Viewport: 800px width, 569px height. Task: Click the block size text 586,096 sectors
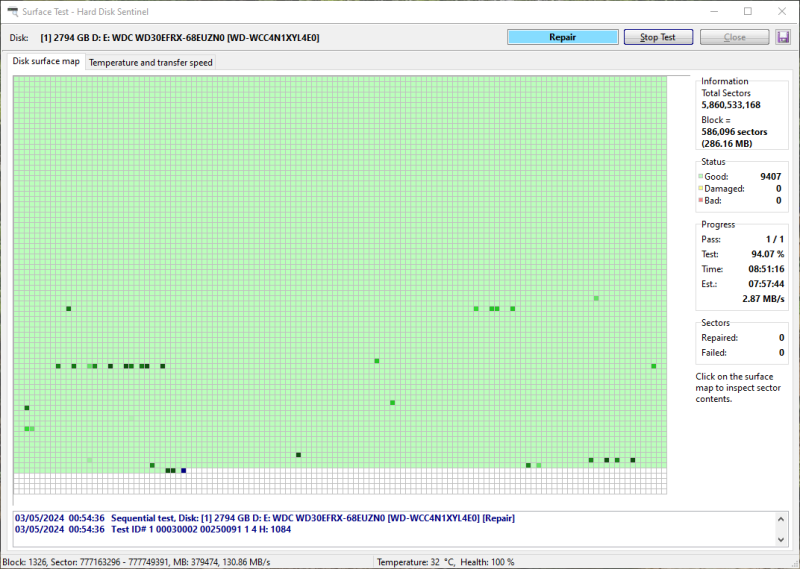[x=734, y=132]
